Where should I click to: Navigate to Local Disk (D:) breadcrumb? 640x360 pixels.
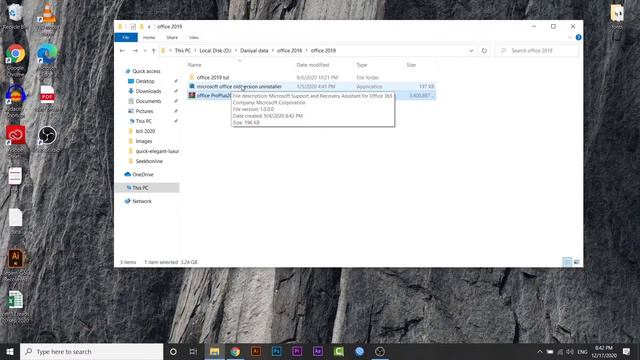pos(215,51)
